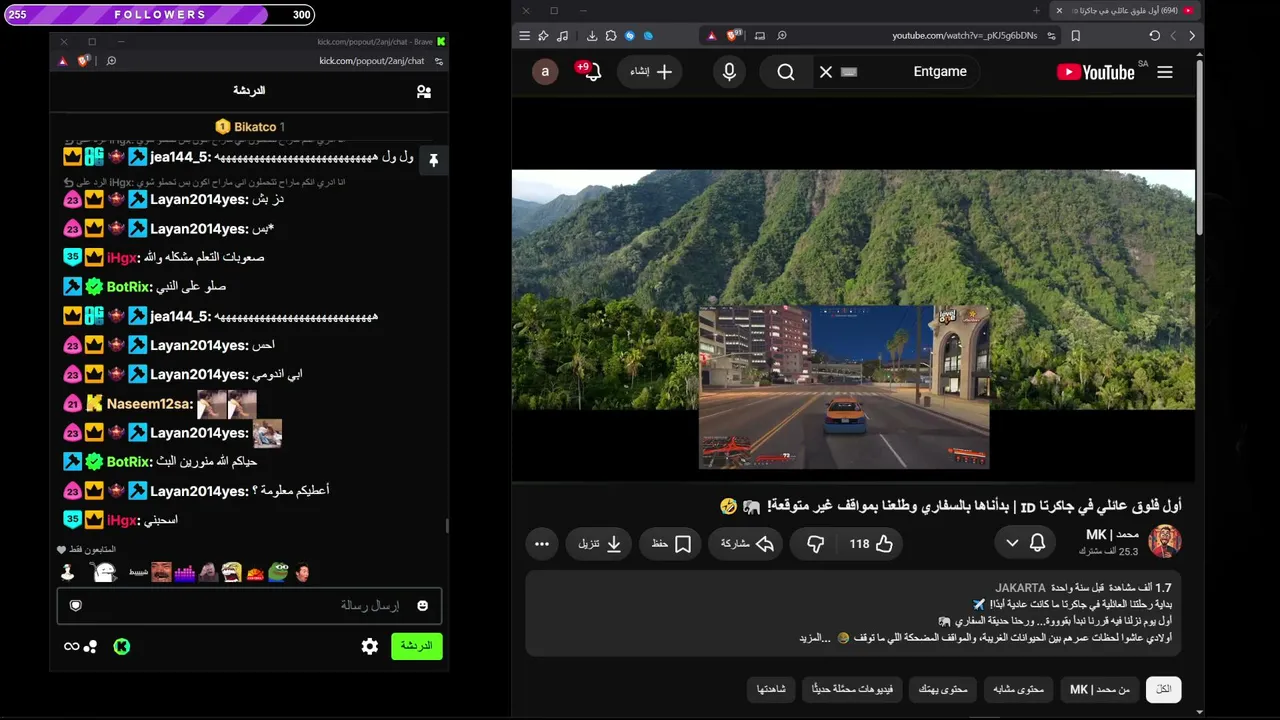Expand the subscription options chevron
The image size is (1280, 720).
[x=1012, y=543]
